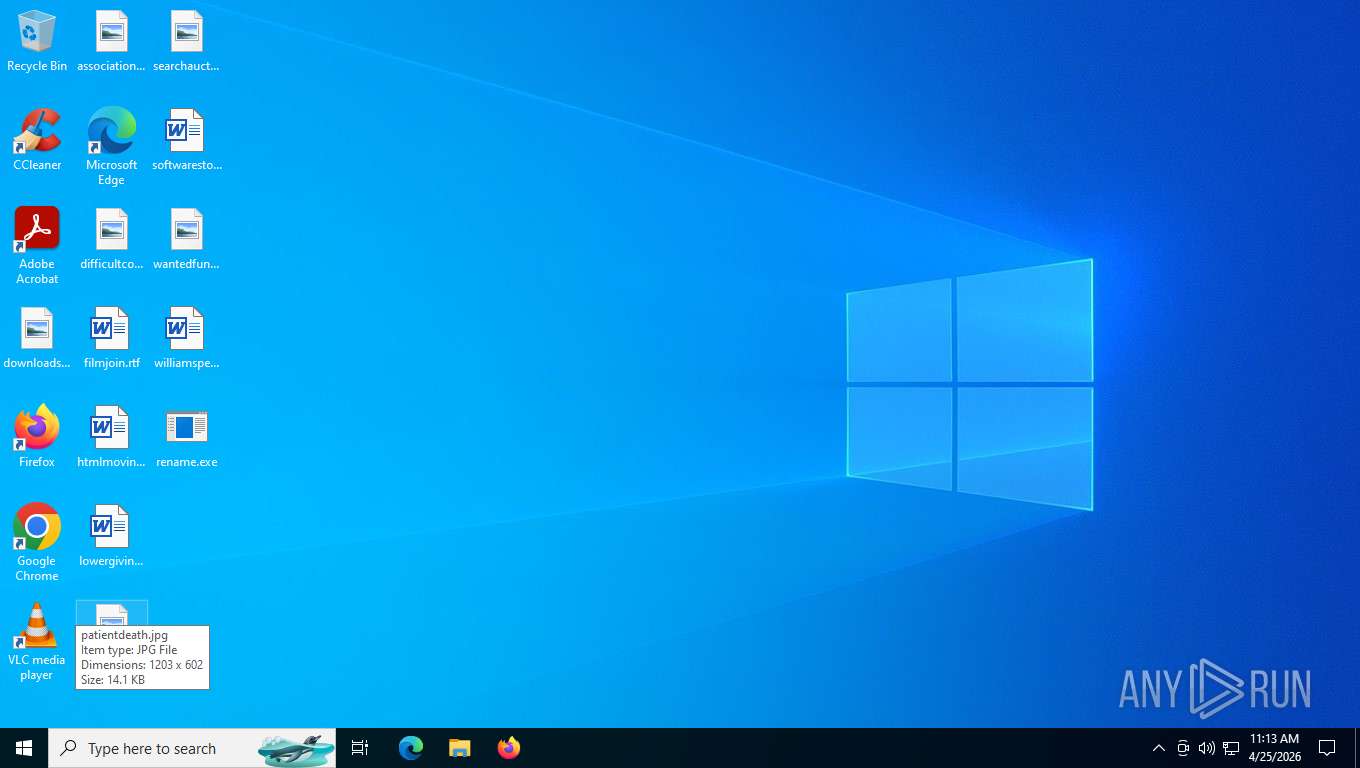Screen dimensions: 1360x768
Task: Click the Show desktop strip
Action: 1356,748
